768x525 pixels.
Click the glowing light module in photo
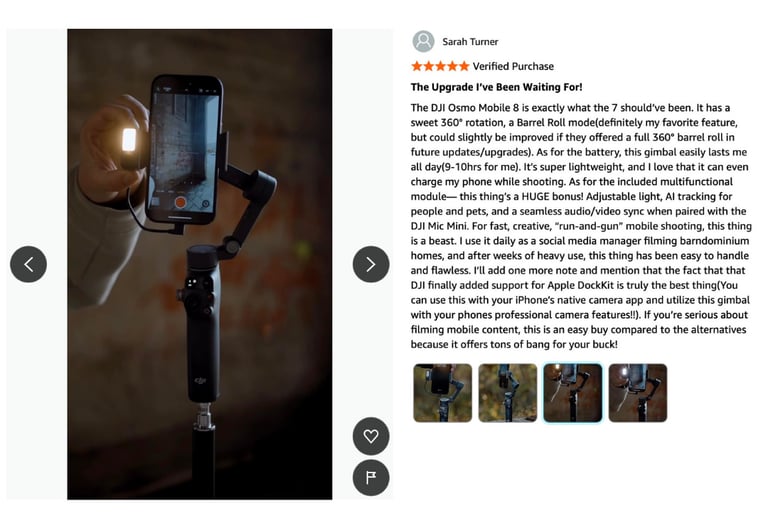[x=129, y=140]
